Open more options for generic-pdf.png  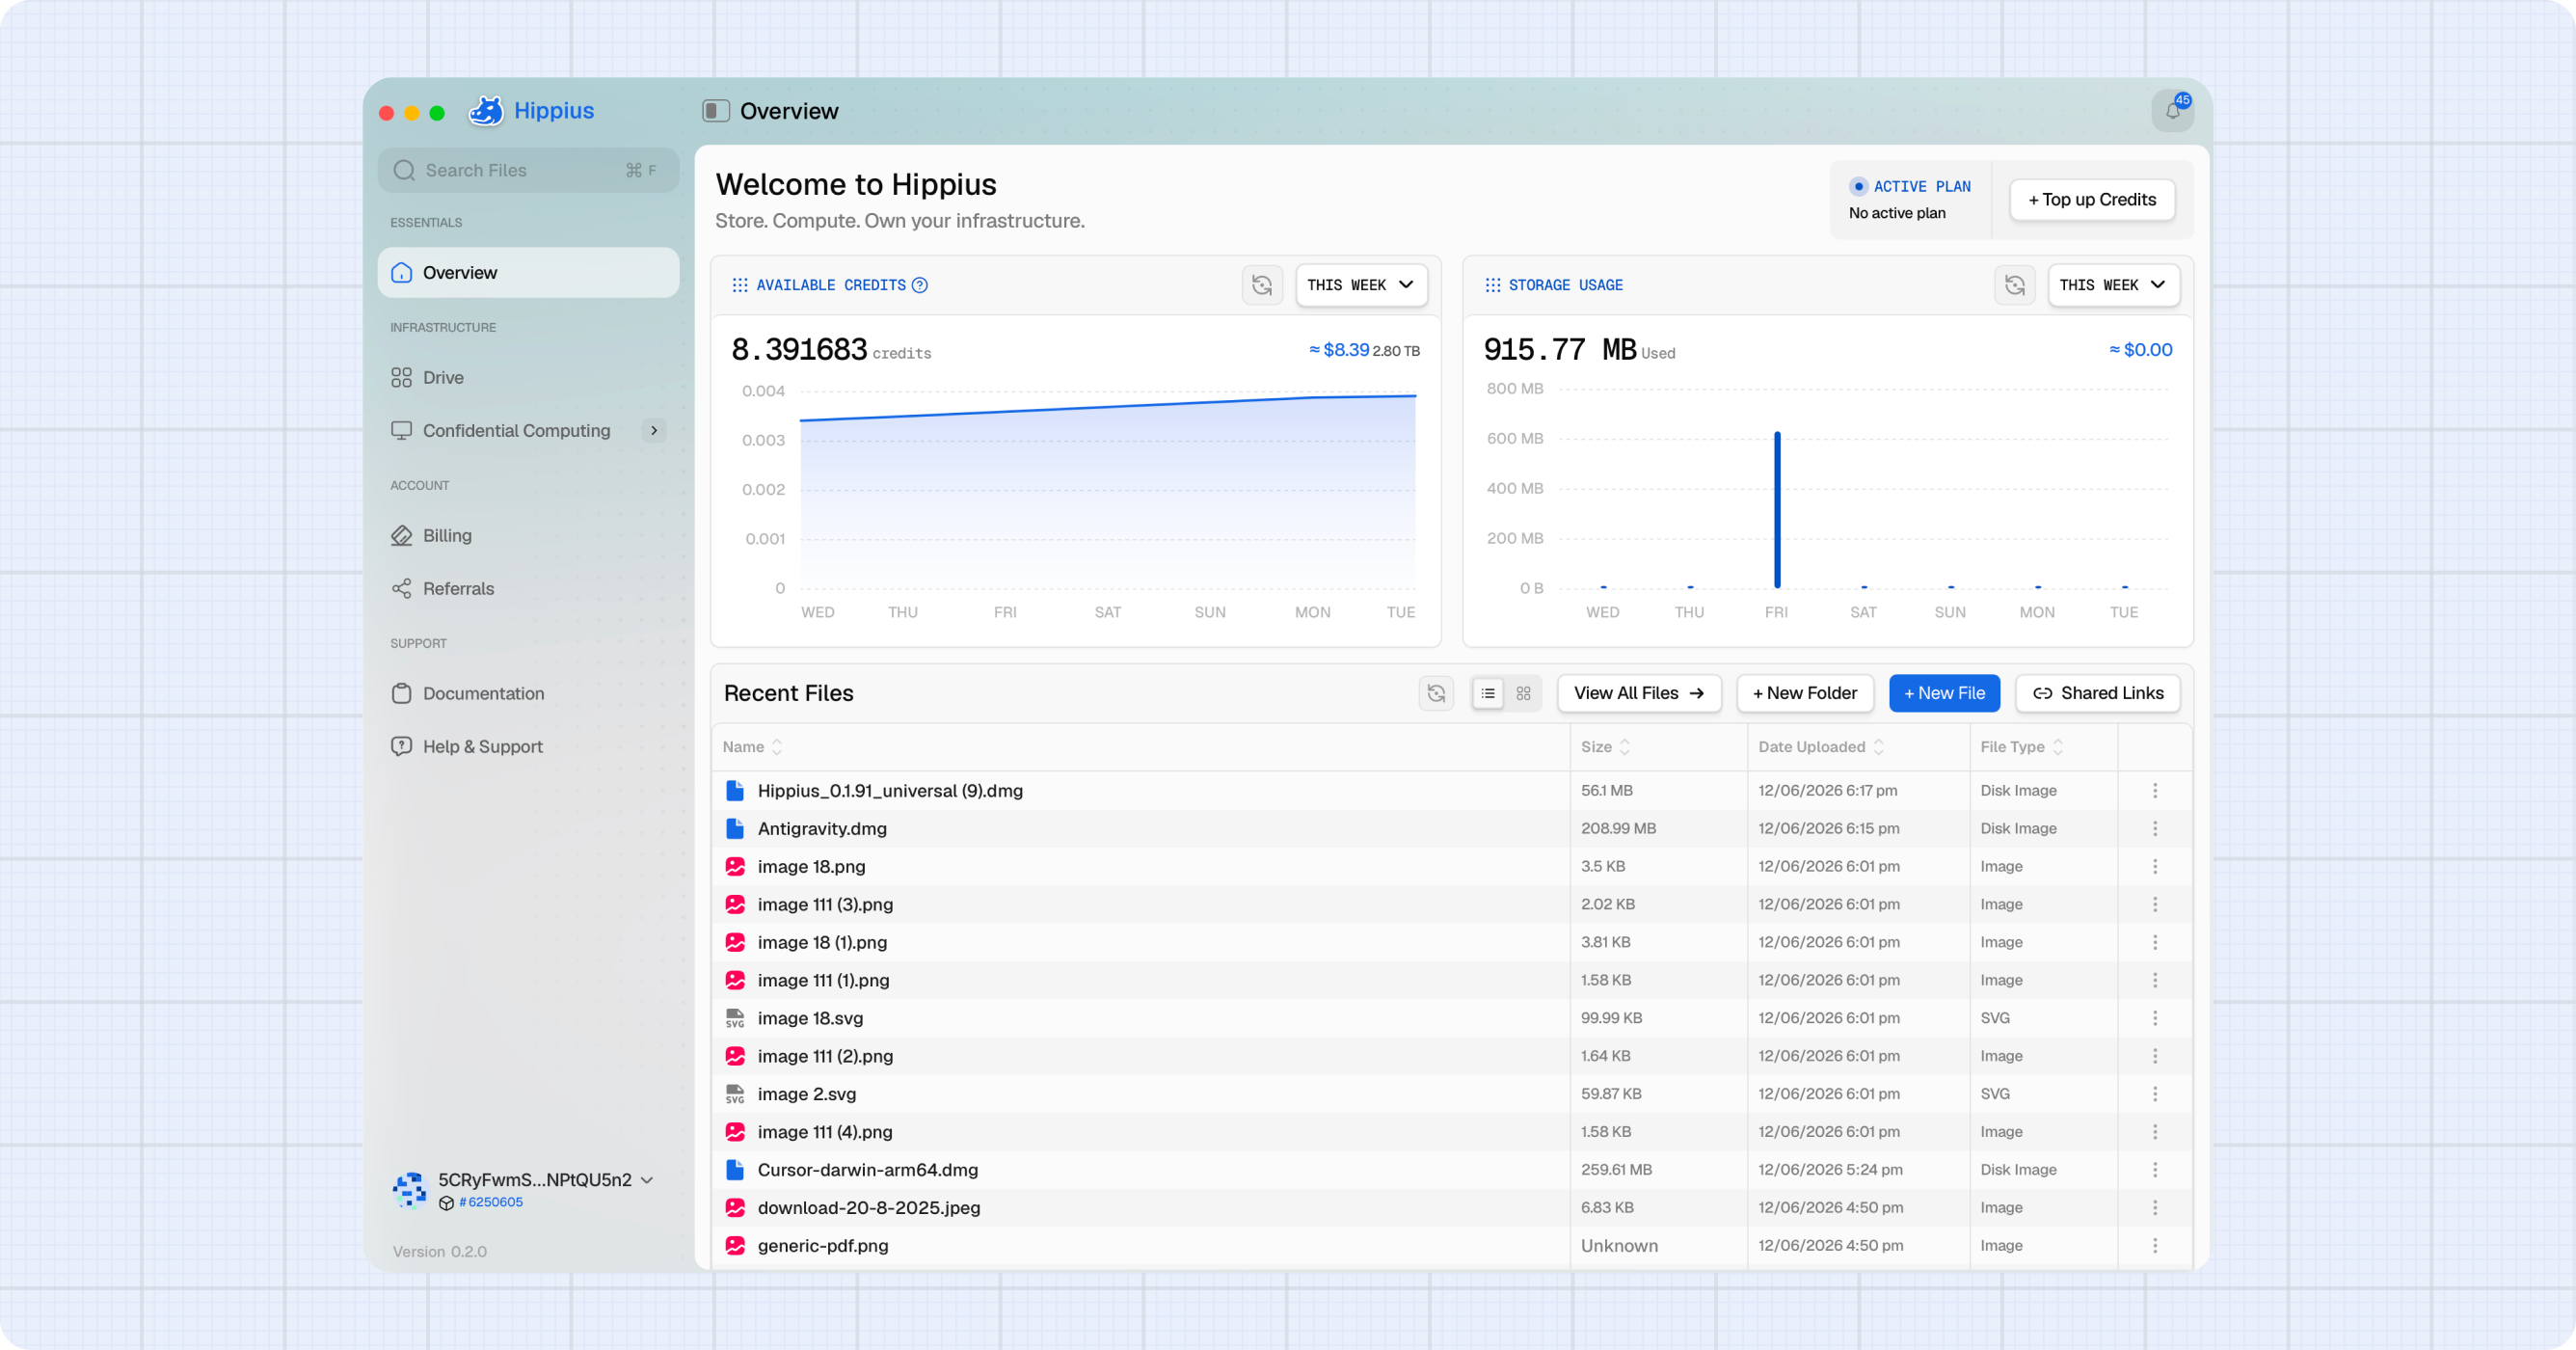pos(2155,1246)
